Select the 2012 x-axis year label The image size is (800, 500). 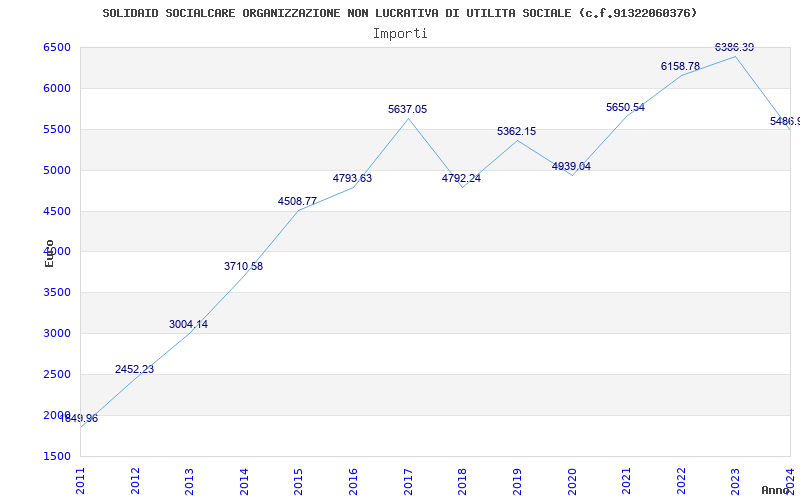click(x=135, y=481)
